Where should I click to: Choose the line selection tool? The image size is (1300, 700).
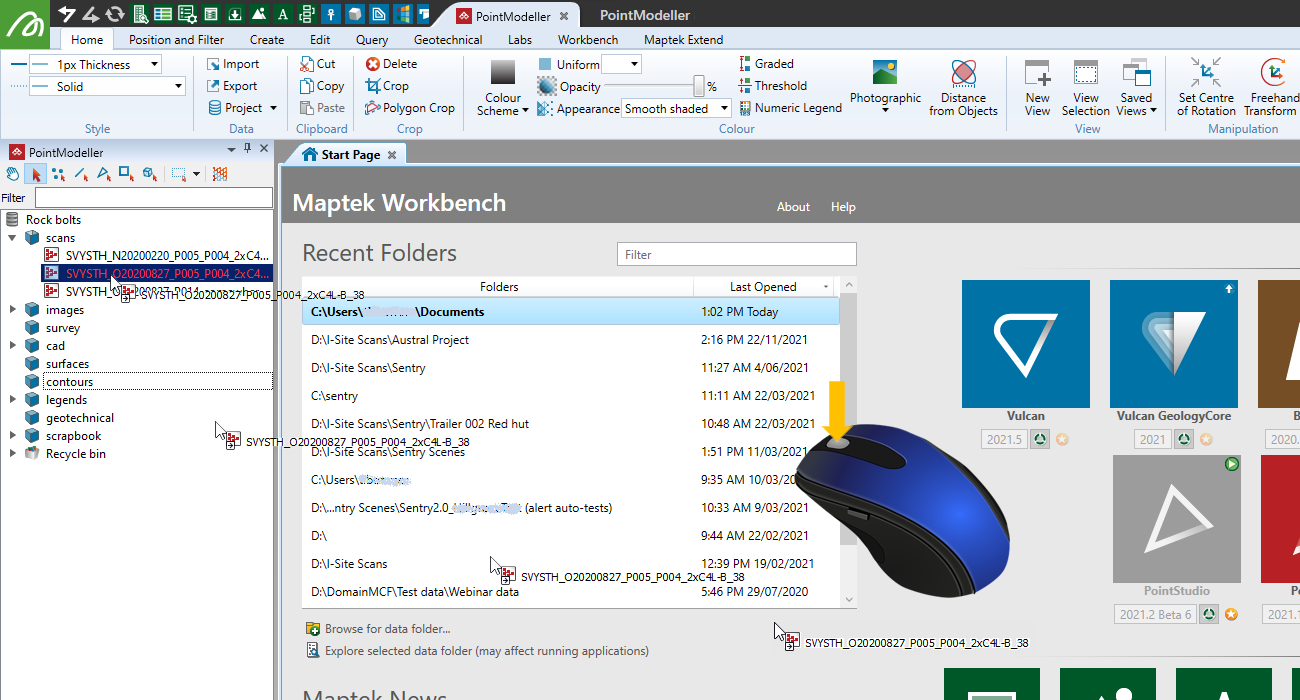click(x=81, y=174)
